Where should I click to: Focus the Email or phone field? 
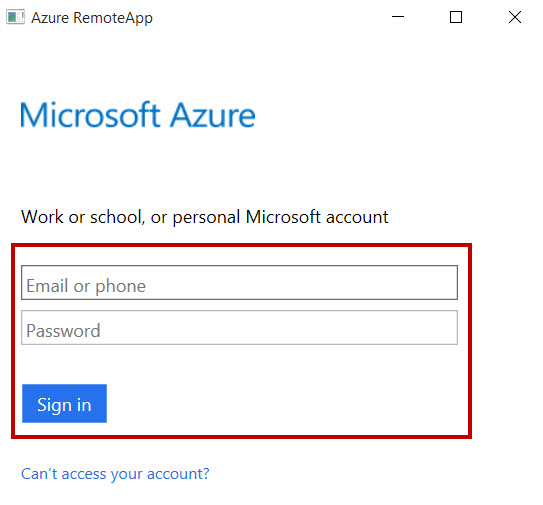239,282
